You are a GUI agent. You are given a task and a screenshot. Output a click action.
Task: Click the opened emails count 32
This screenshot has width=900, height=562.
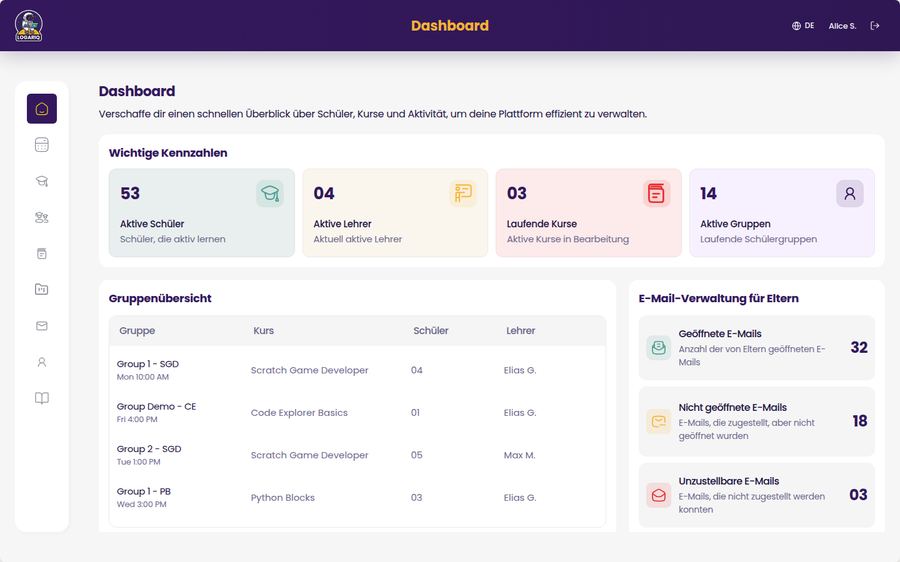[859, 347]
